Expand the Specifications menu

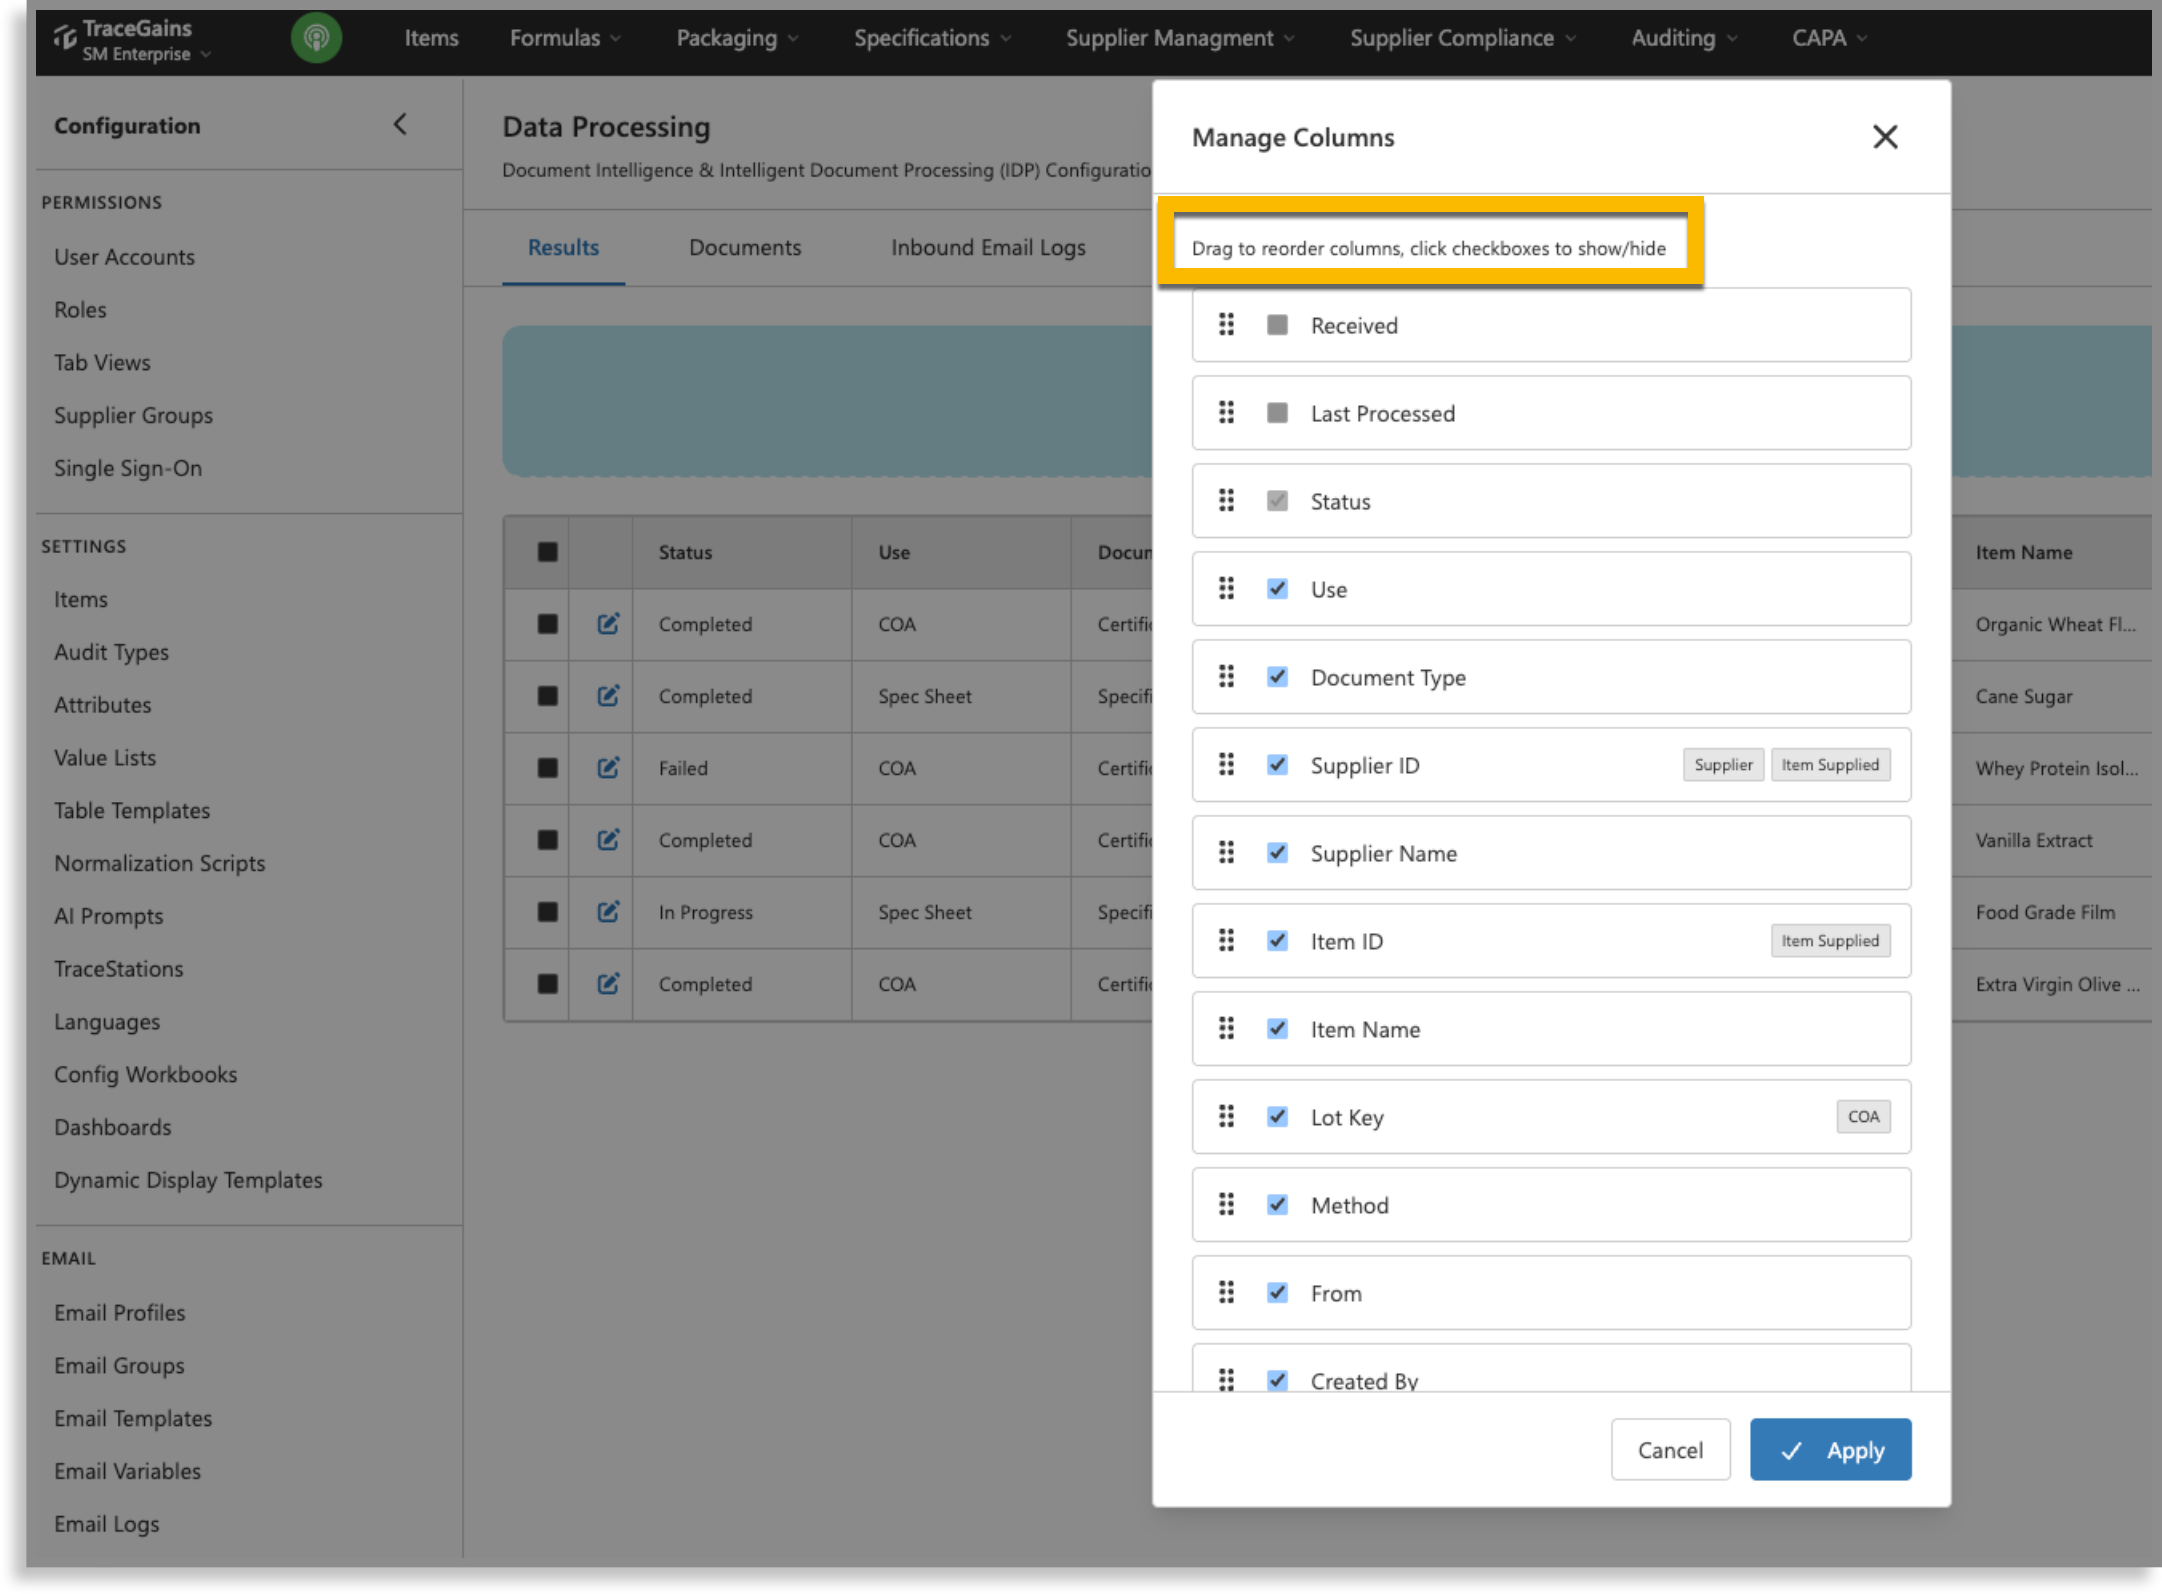[x=932, y=38]
